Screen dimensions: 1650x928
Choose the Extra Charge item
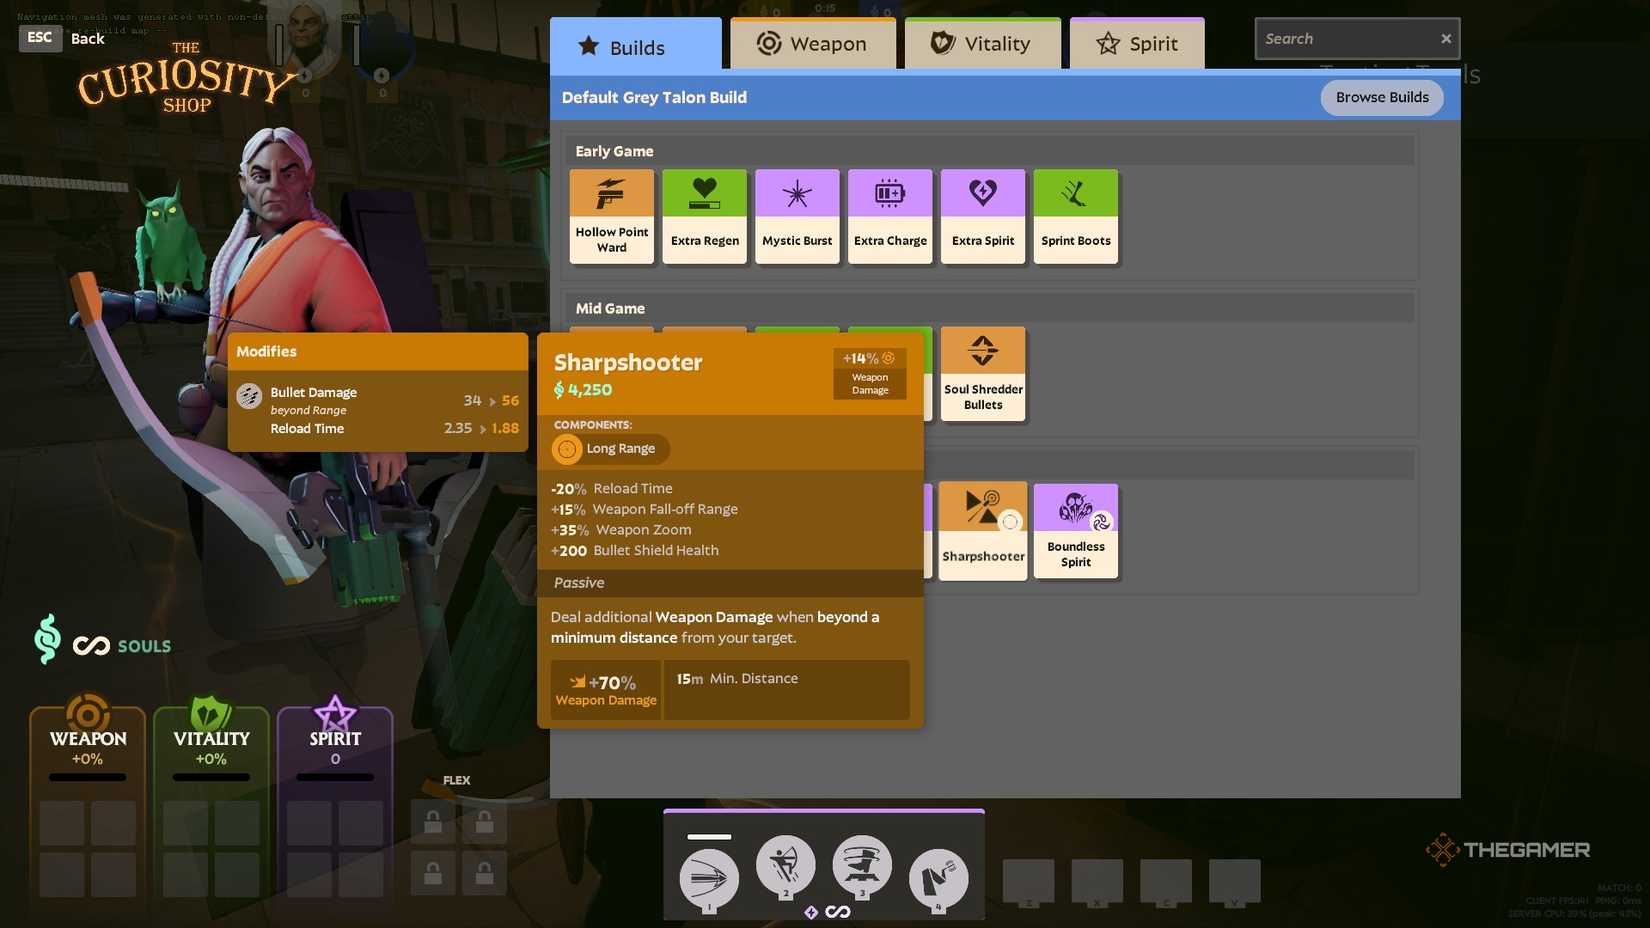[x=890, y=216]
